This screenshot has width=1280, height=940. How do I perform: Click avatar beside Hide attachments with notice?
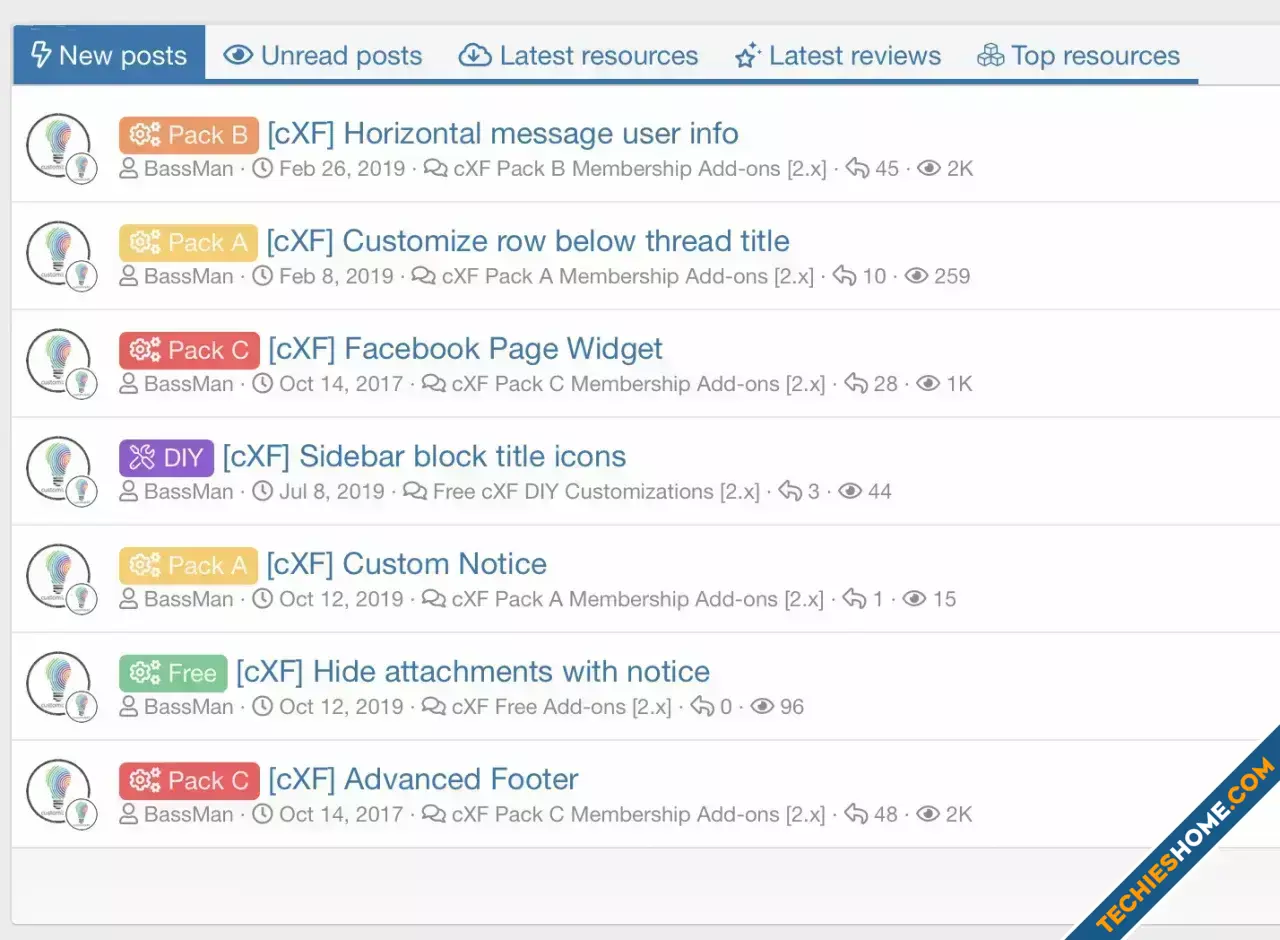tap(58, 684)
